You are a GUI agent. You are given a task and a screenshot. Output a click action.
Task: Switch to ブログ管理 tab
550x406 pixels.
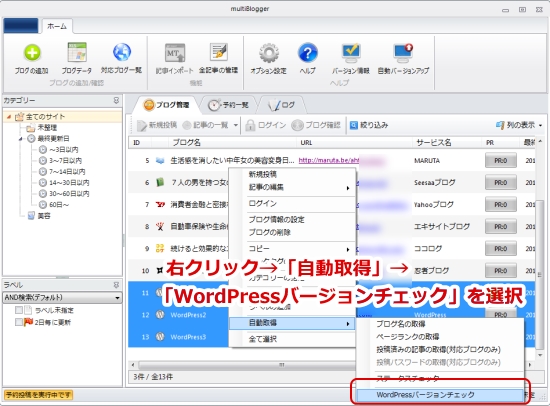(166, 105)
